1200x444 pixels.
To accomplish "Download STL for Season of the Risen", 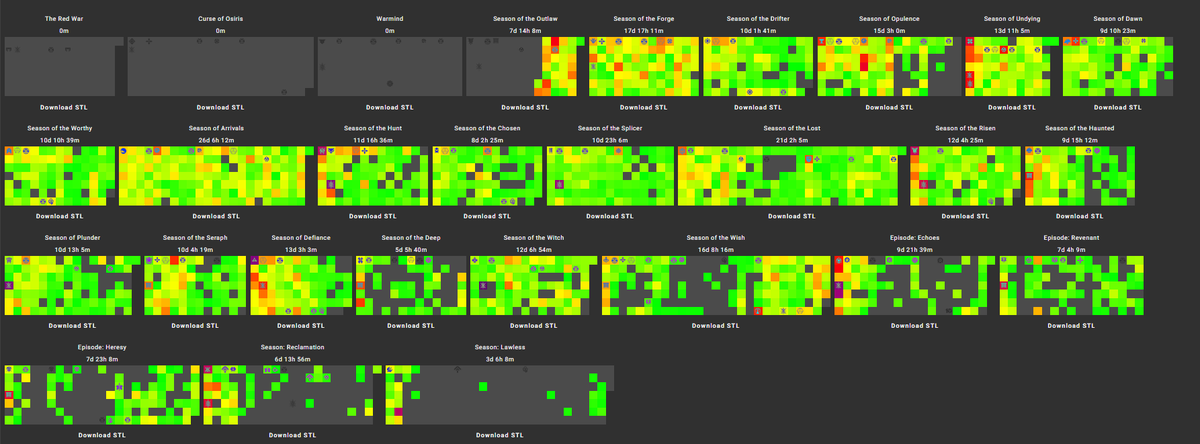I will [966, 216].
